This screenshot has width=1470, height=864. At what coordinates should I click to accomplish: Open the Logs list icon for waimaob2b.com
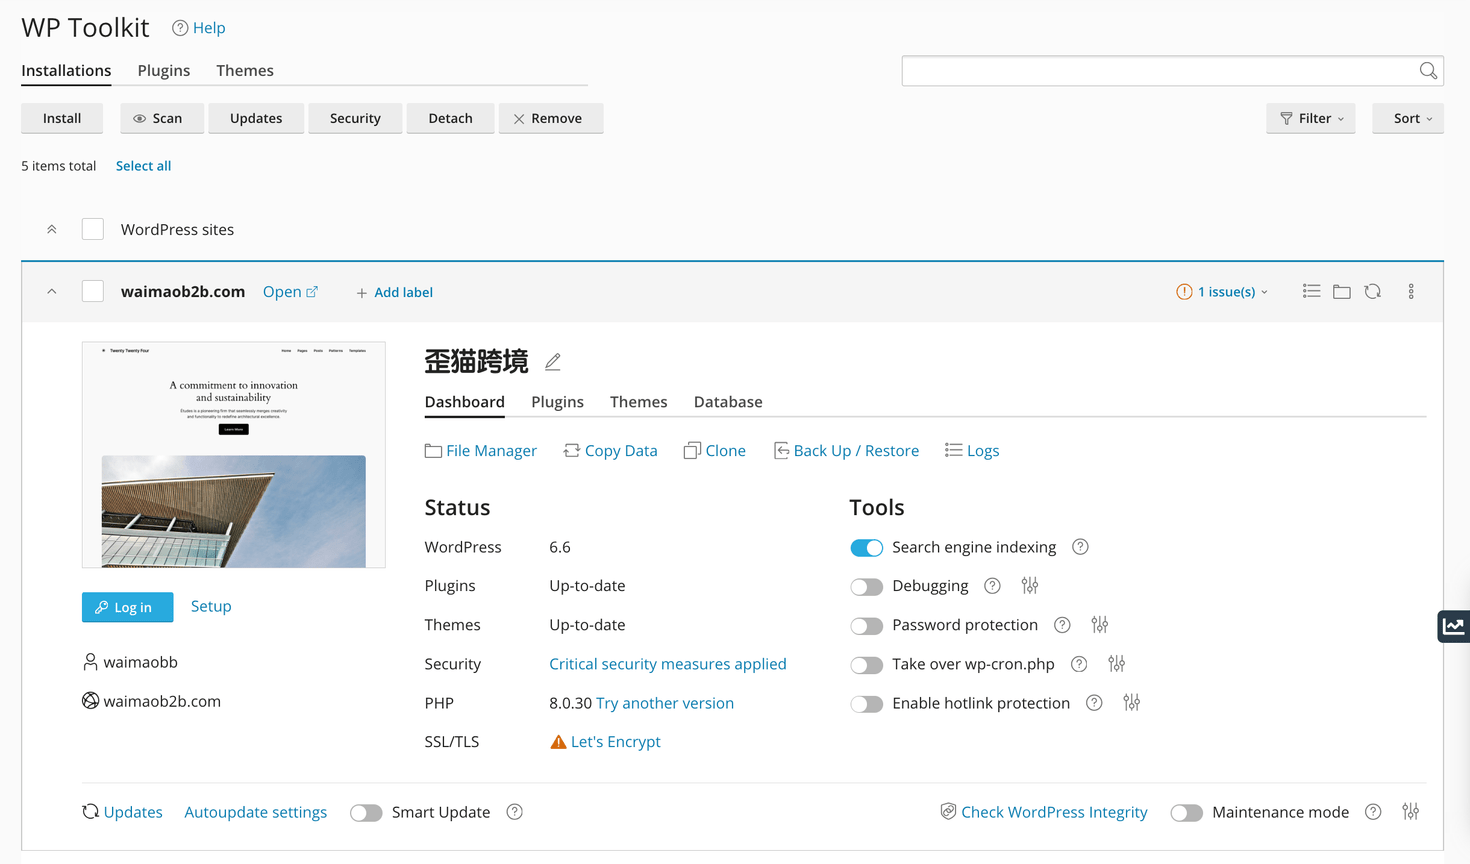[x=1311, y=291]
